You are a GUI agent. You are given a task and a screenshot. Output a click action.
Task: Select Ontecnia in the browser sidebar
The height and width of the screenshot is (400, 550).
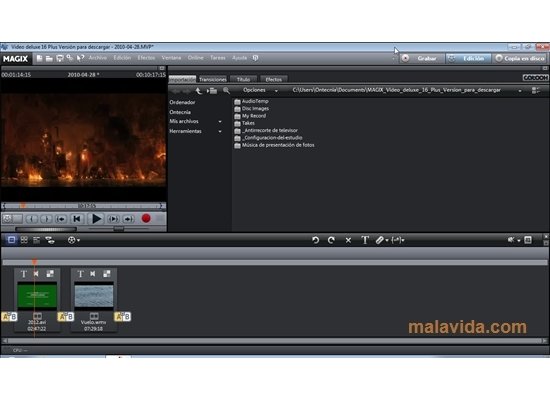click(x=180, y=112)
